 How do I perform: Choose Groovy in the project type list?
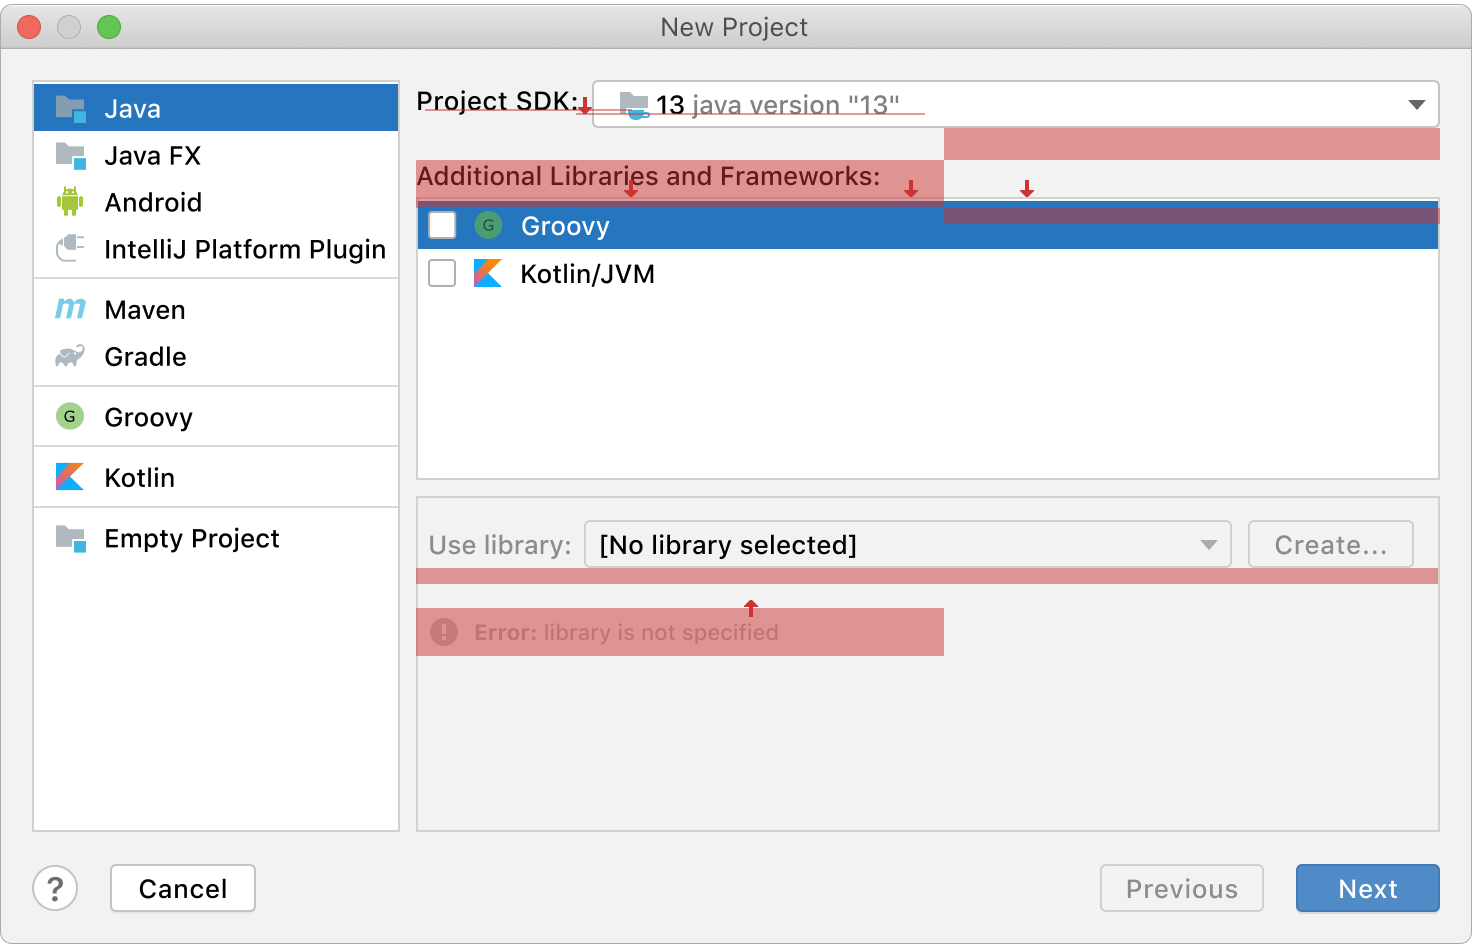tap(148, 417)
